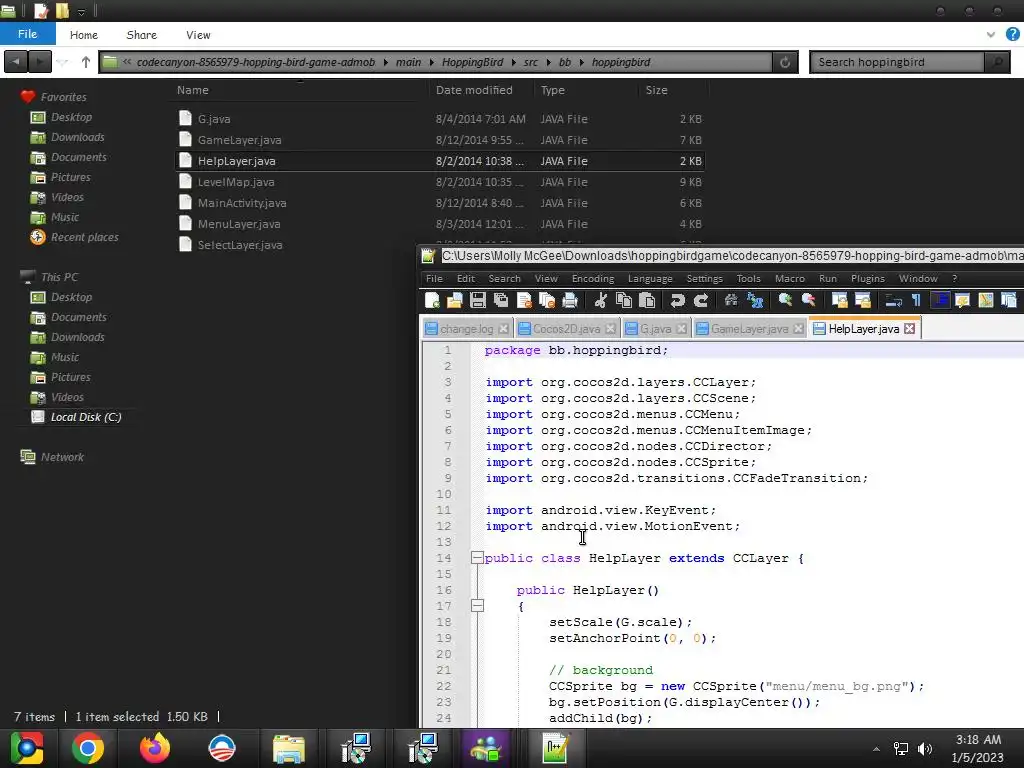1024x768 pixels.
Task: Toggle Word Wrap toolbar icon
Action: [893, 300]
